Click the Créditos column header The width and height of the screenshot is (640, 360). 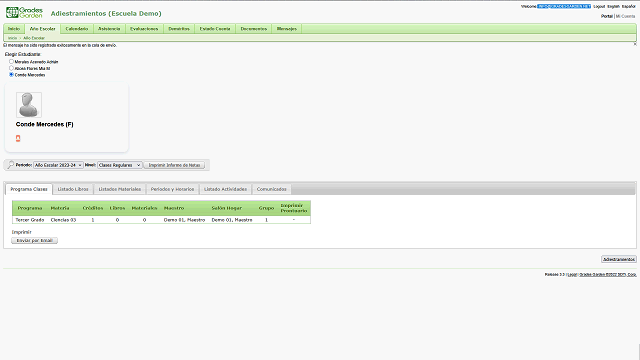[x=93, y=208]
